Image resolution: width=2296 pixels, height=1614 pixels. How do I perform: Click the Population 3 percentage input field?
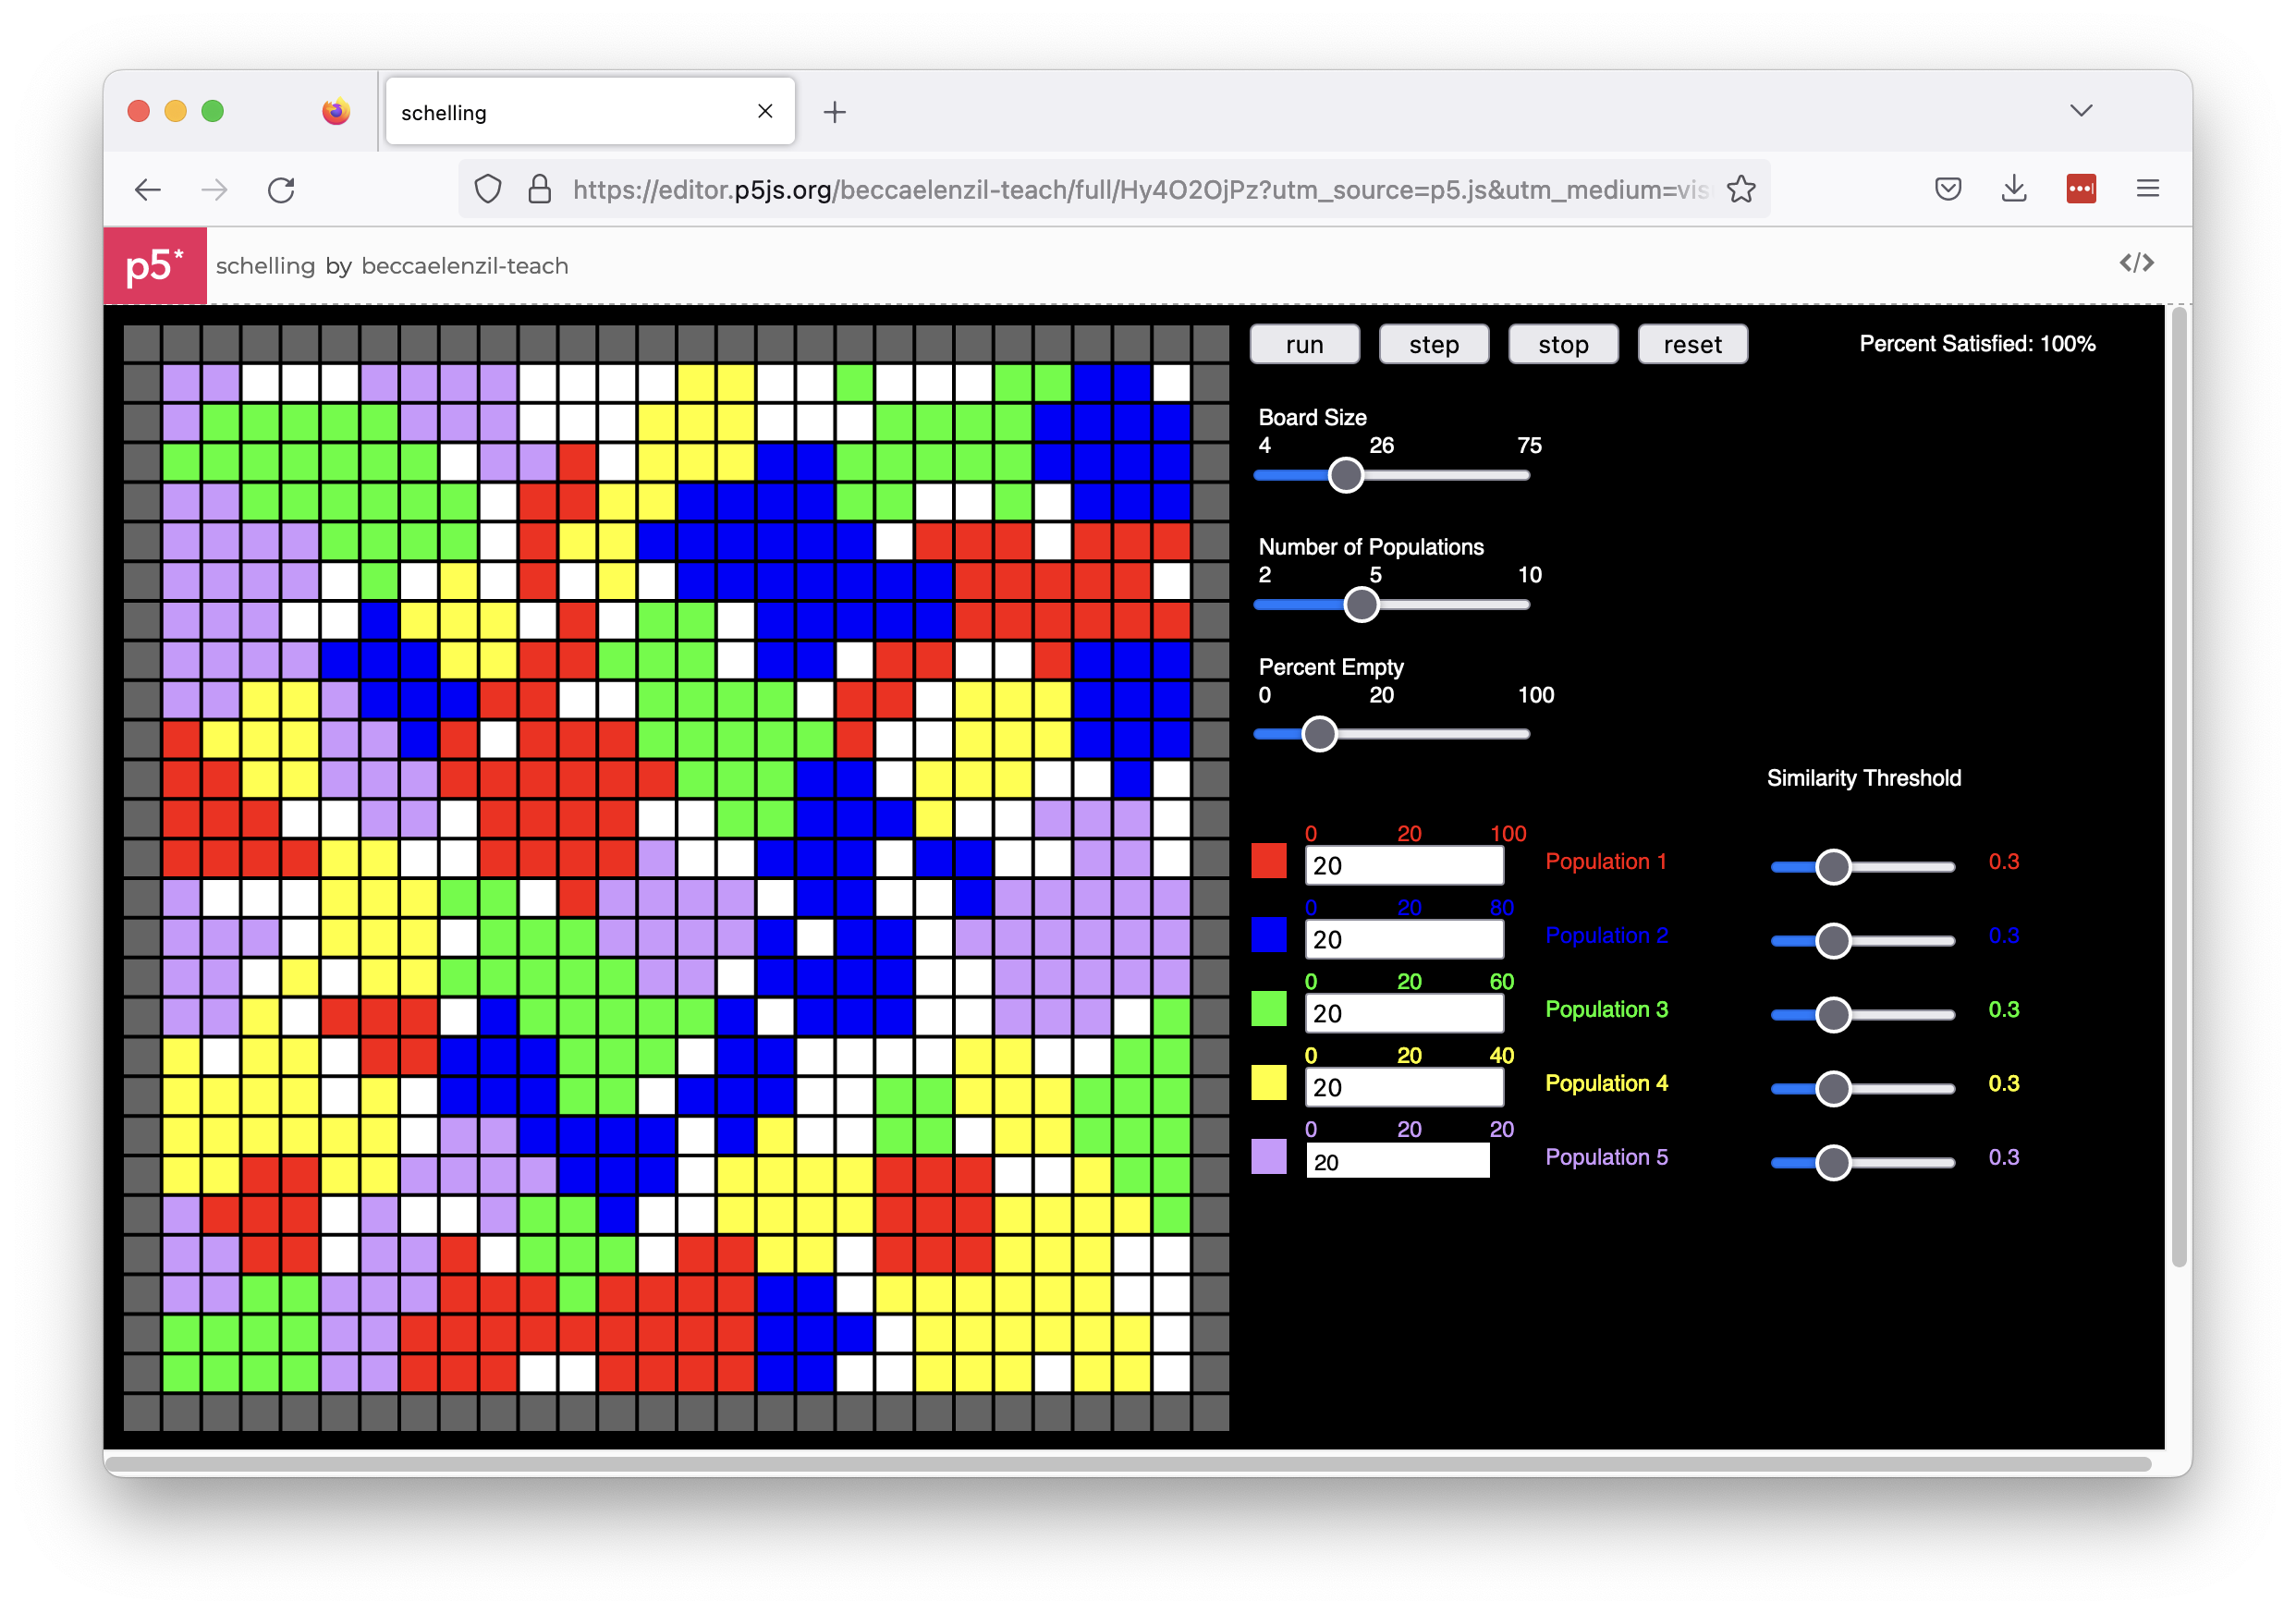click(x=1404, y=1014)
